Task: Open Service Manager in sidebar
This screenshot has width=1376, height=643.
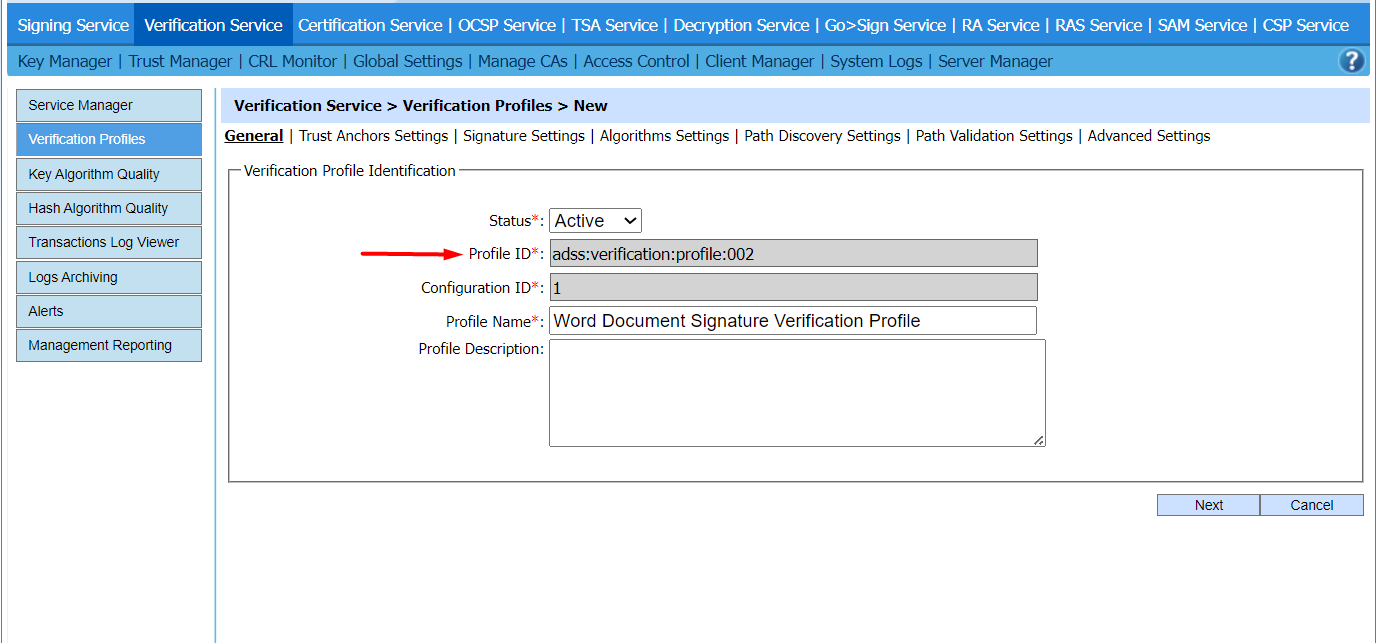Action: 109,105
